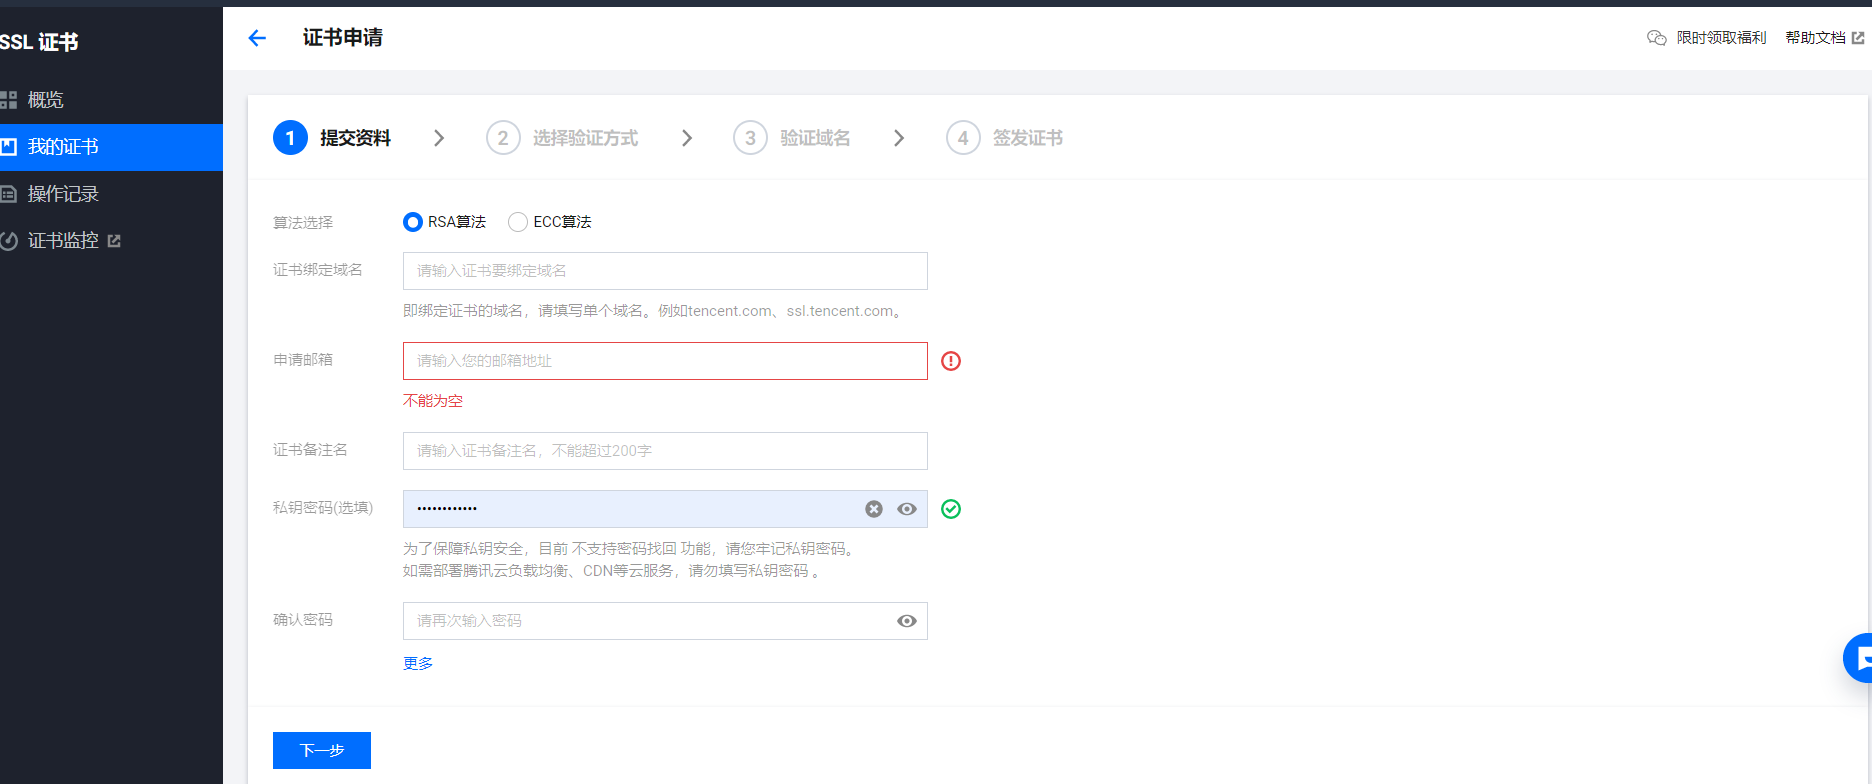Click the WeChat icon beside 限时领取福利
This screenshot has height=784, width=1872.
[x=1656, y=38]
